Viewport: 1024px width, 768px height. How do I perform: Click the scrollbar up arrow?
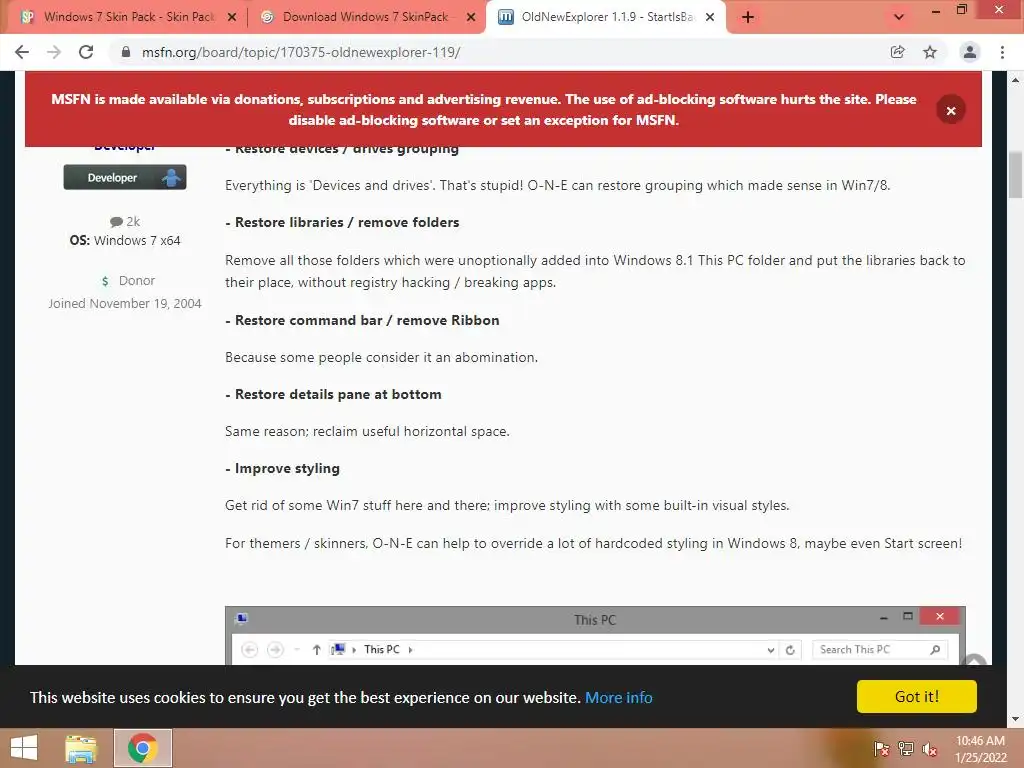pyautogui.click(x=1015, y=80)
